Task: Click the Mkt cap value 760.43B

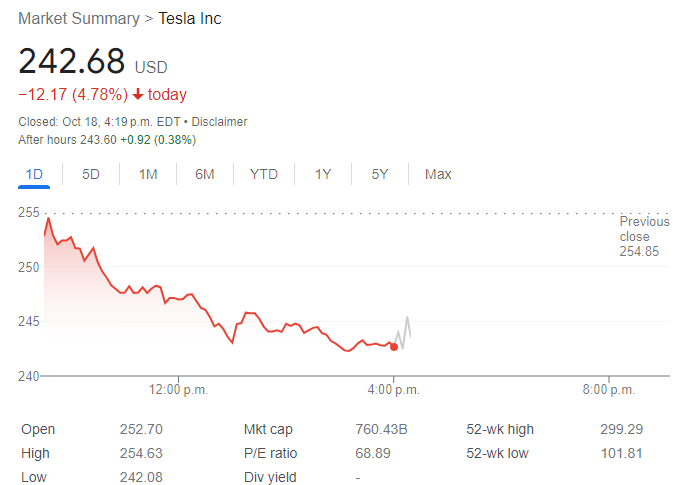Action: coord(381,429)
